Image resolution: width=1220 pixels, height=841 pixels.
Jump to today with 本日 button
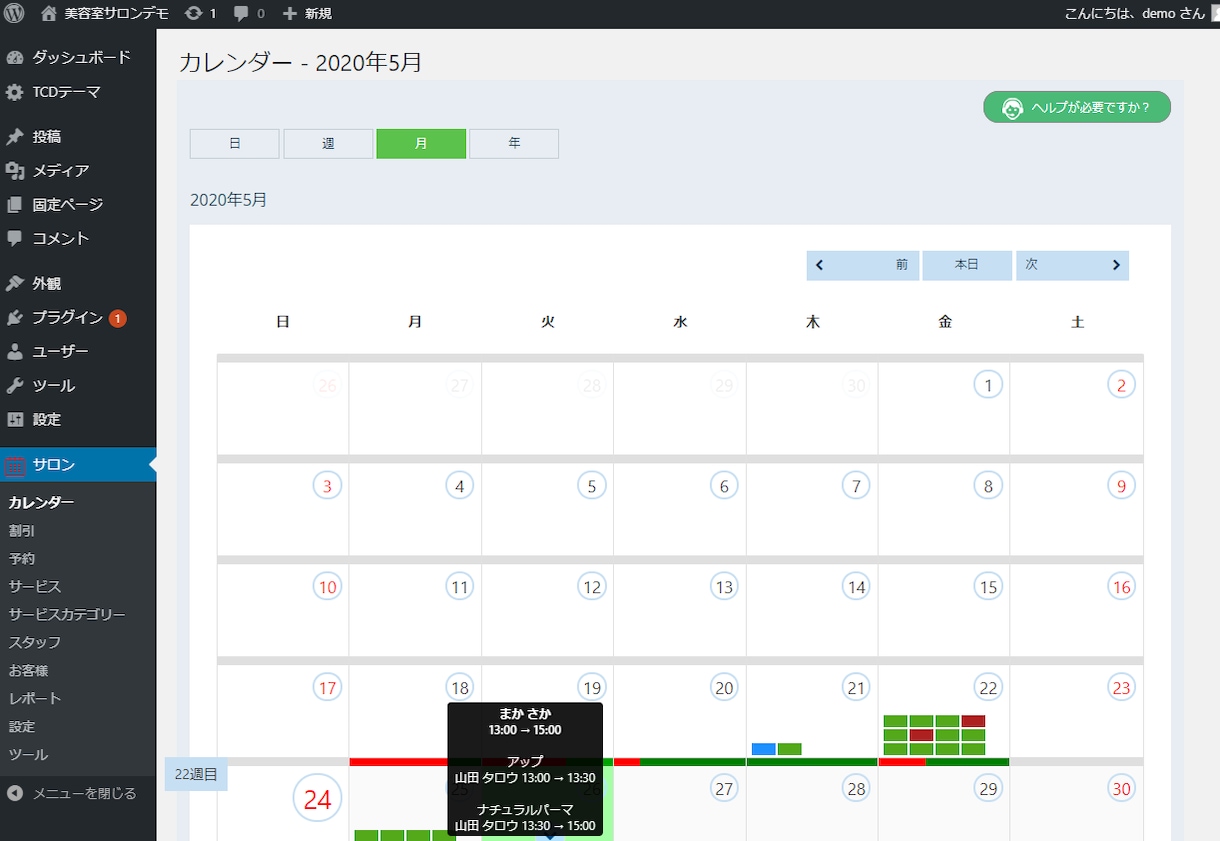pos(967,265)
